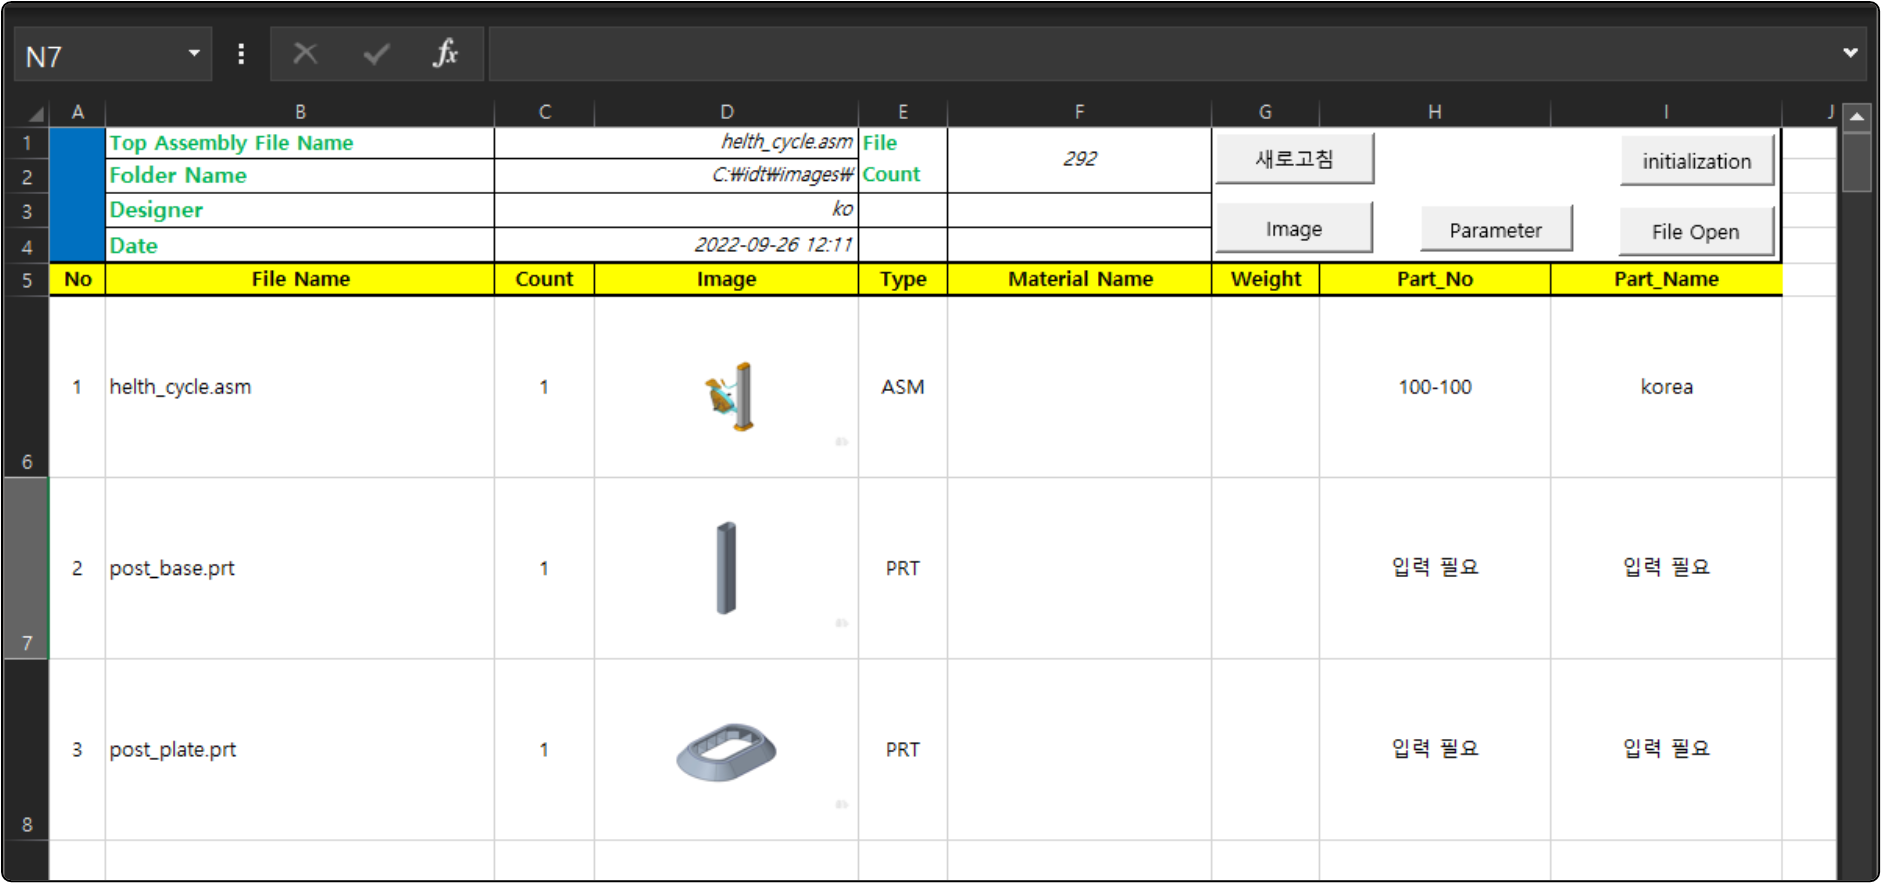Select column A header
The image size is (1881, 883).
click(x=78, y=112)
